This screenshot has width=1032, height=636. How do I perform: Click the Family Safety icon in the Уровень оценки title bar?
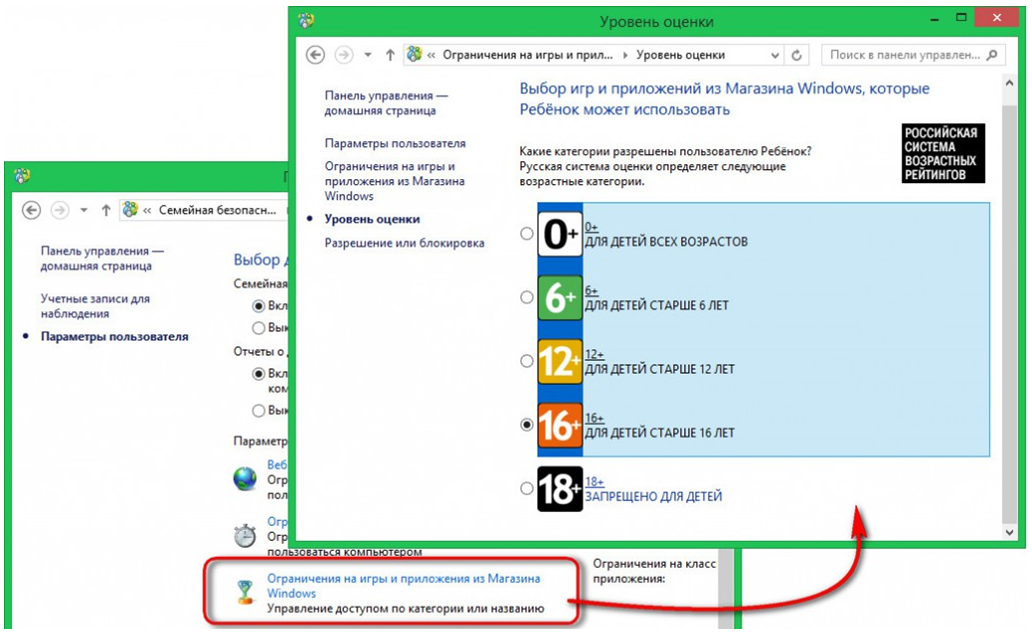pyautogui.click(x=305, y=21)
